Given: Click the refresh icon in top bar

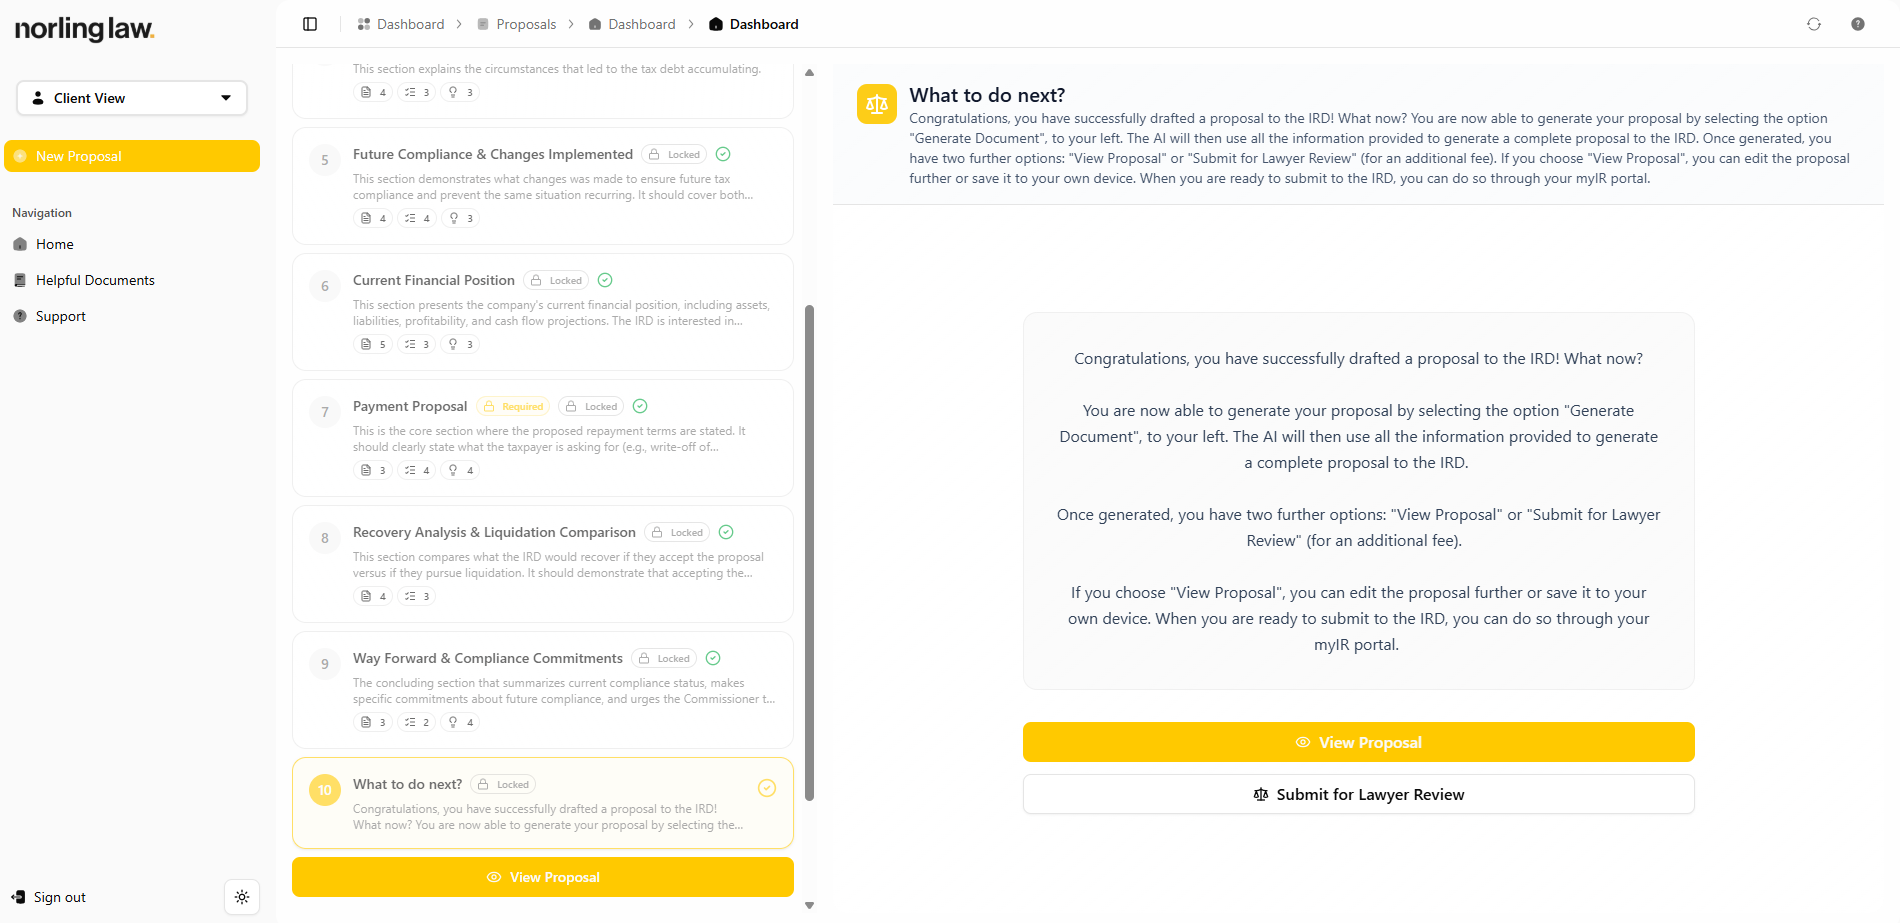Looking at the screenshot, I should [1814, 24].
